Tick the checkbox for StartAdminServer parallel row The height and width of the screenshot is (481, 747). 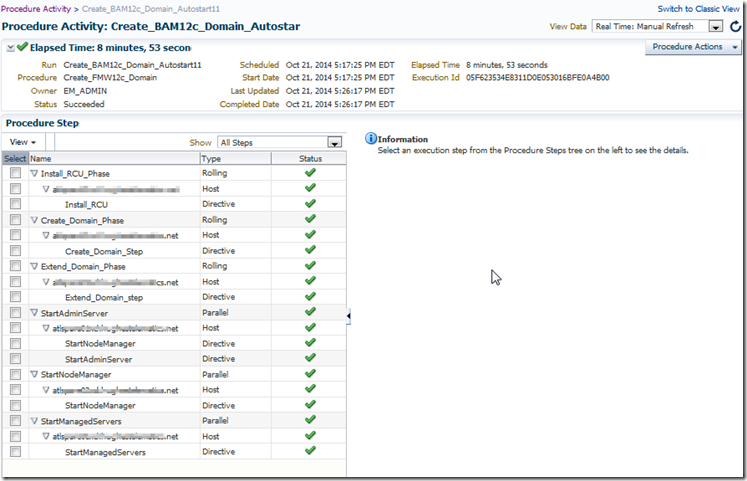15,312
